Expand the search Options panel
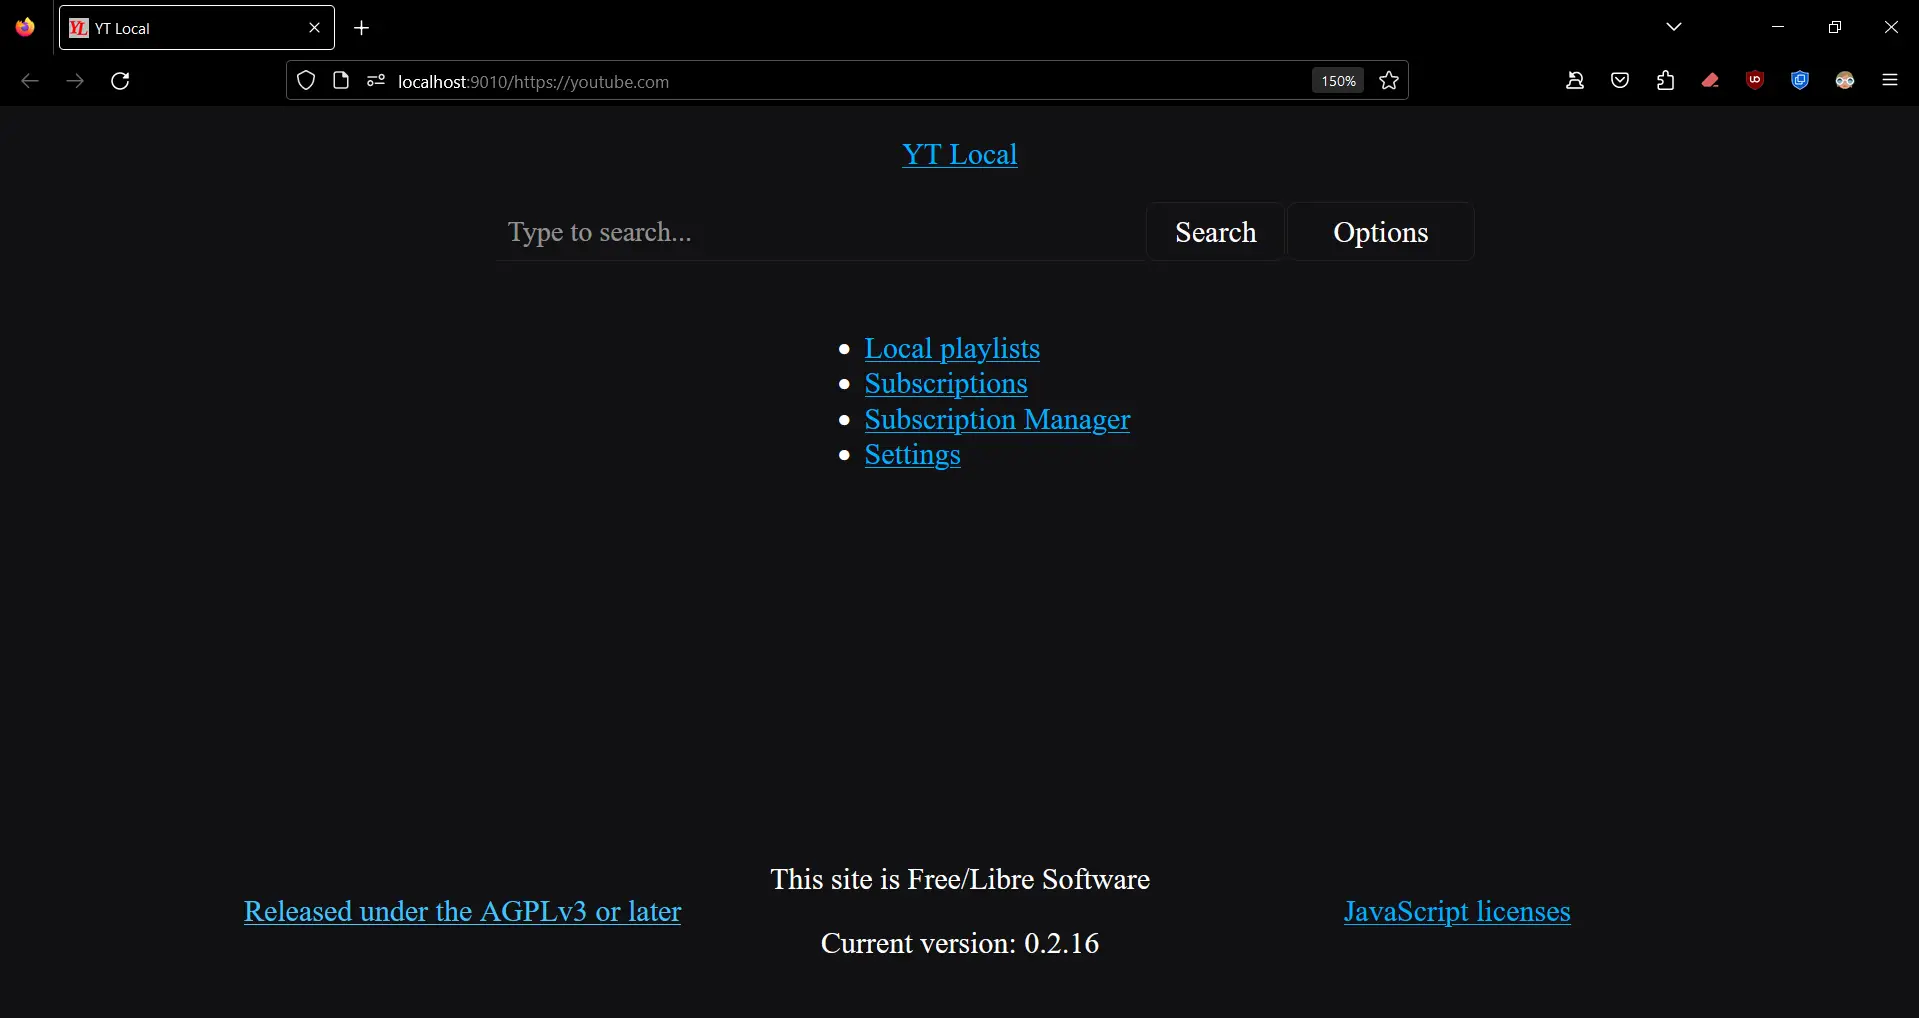 1380,232
